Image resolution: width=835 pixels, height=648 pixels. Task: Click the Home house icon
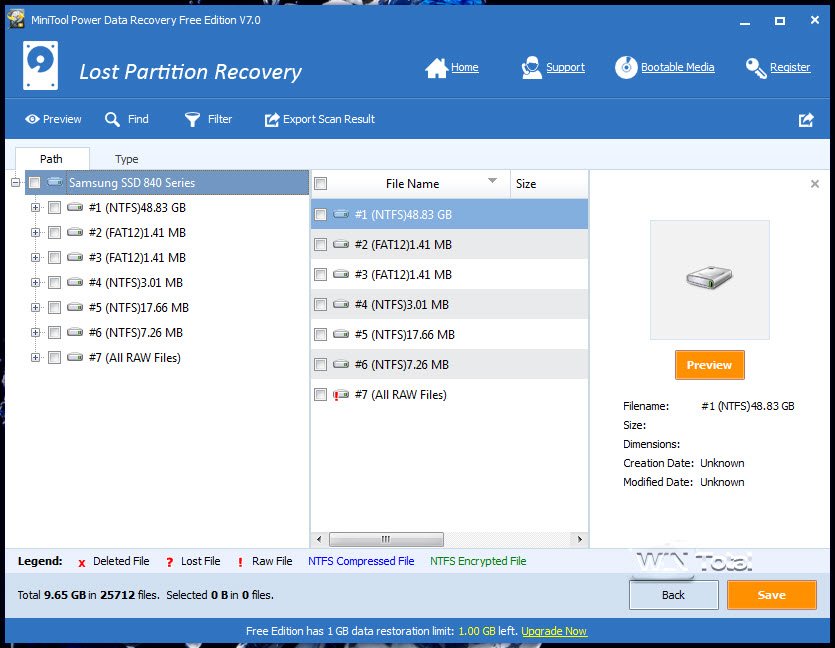436,68
